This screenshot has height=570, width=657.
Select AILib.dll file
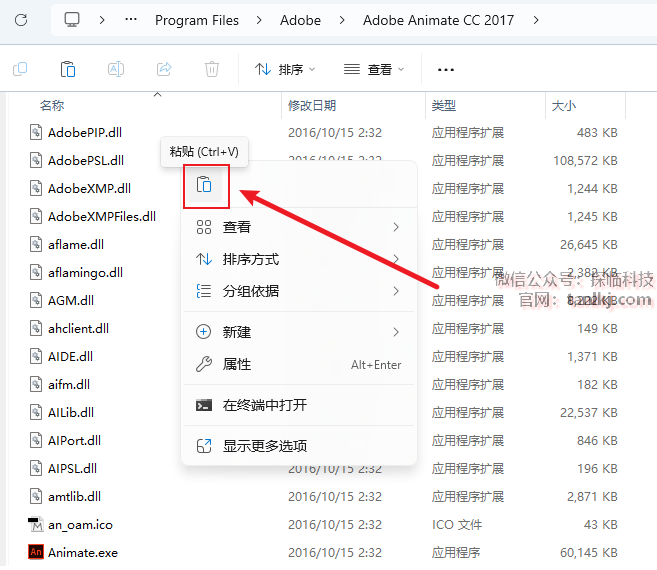pyautogui.click(x=71, y=412)
